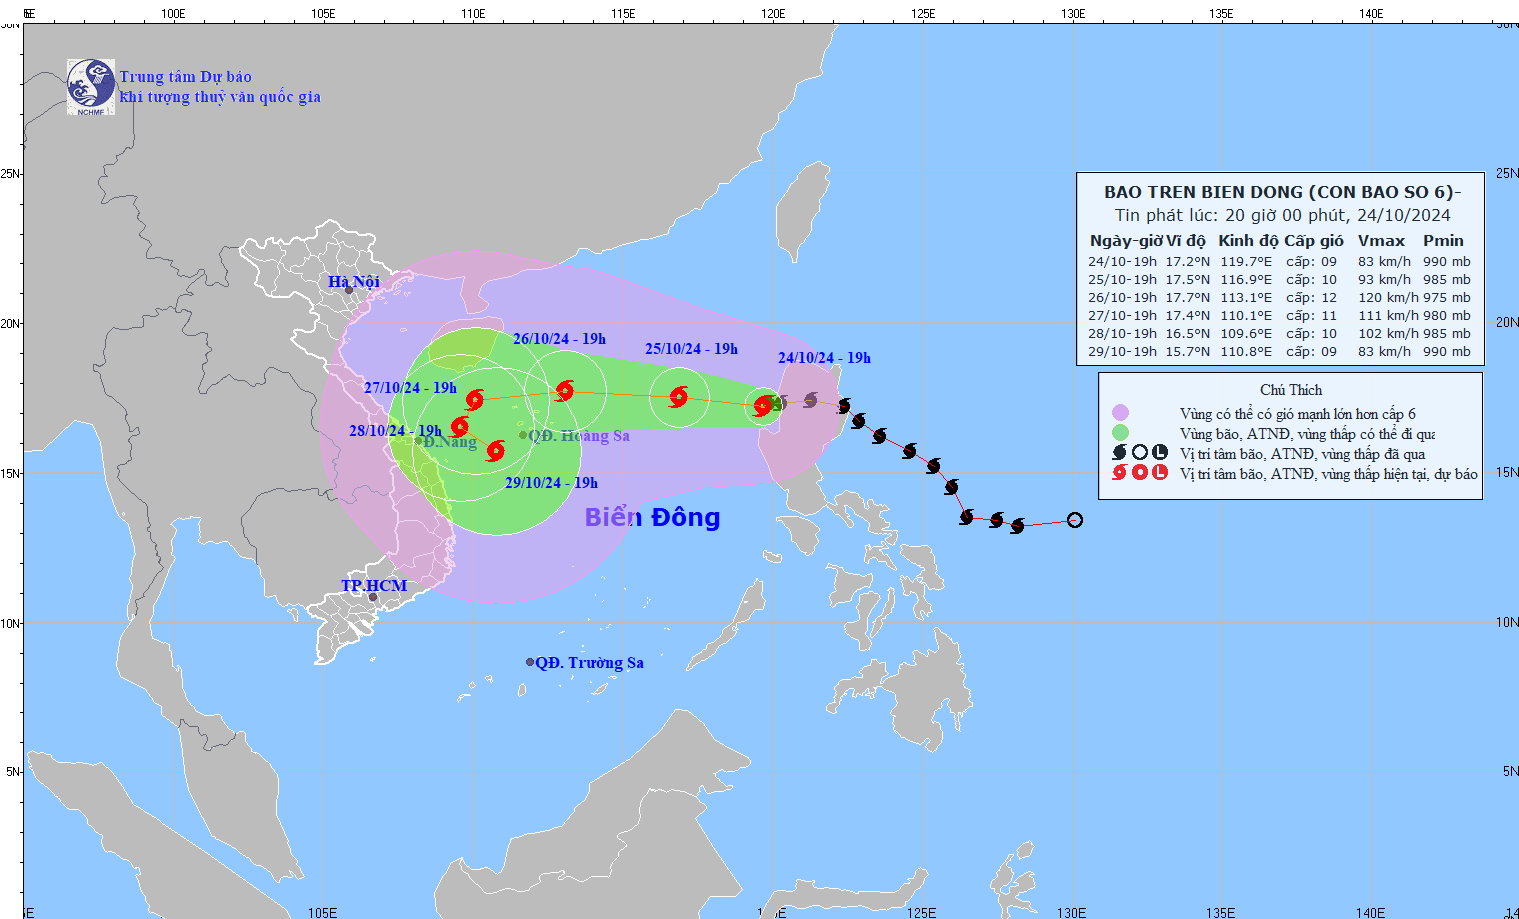This screenshot has width=1519, height=919.
Task: Click the storm icon under the 26/10/24 - 19h label
Action: [565, 390]
